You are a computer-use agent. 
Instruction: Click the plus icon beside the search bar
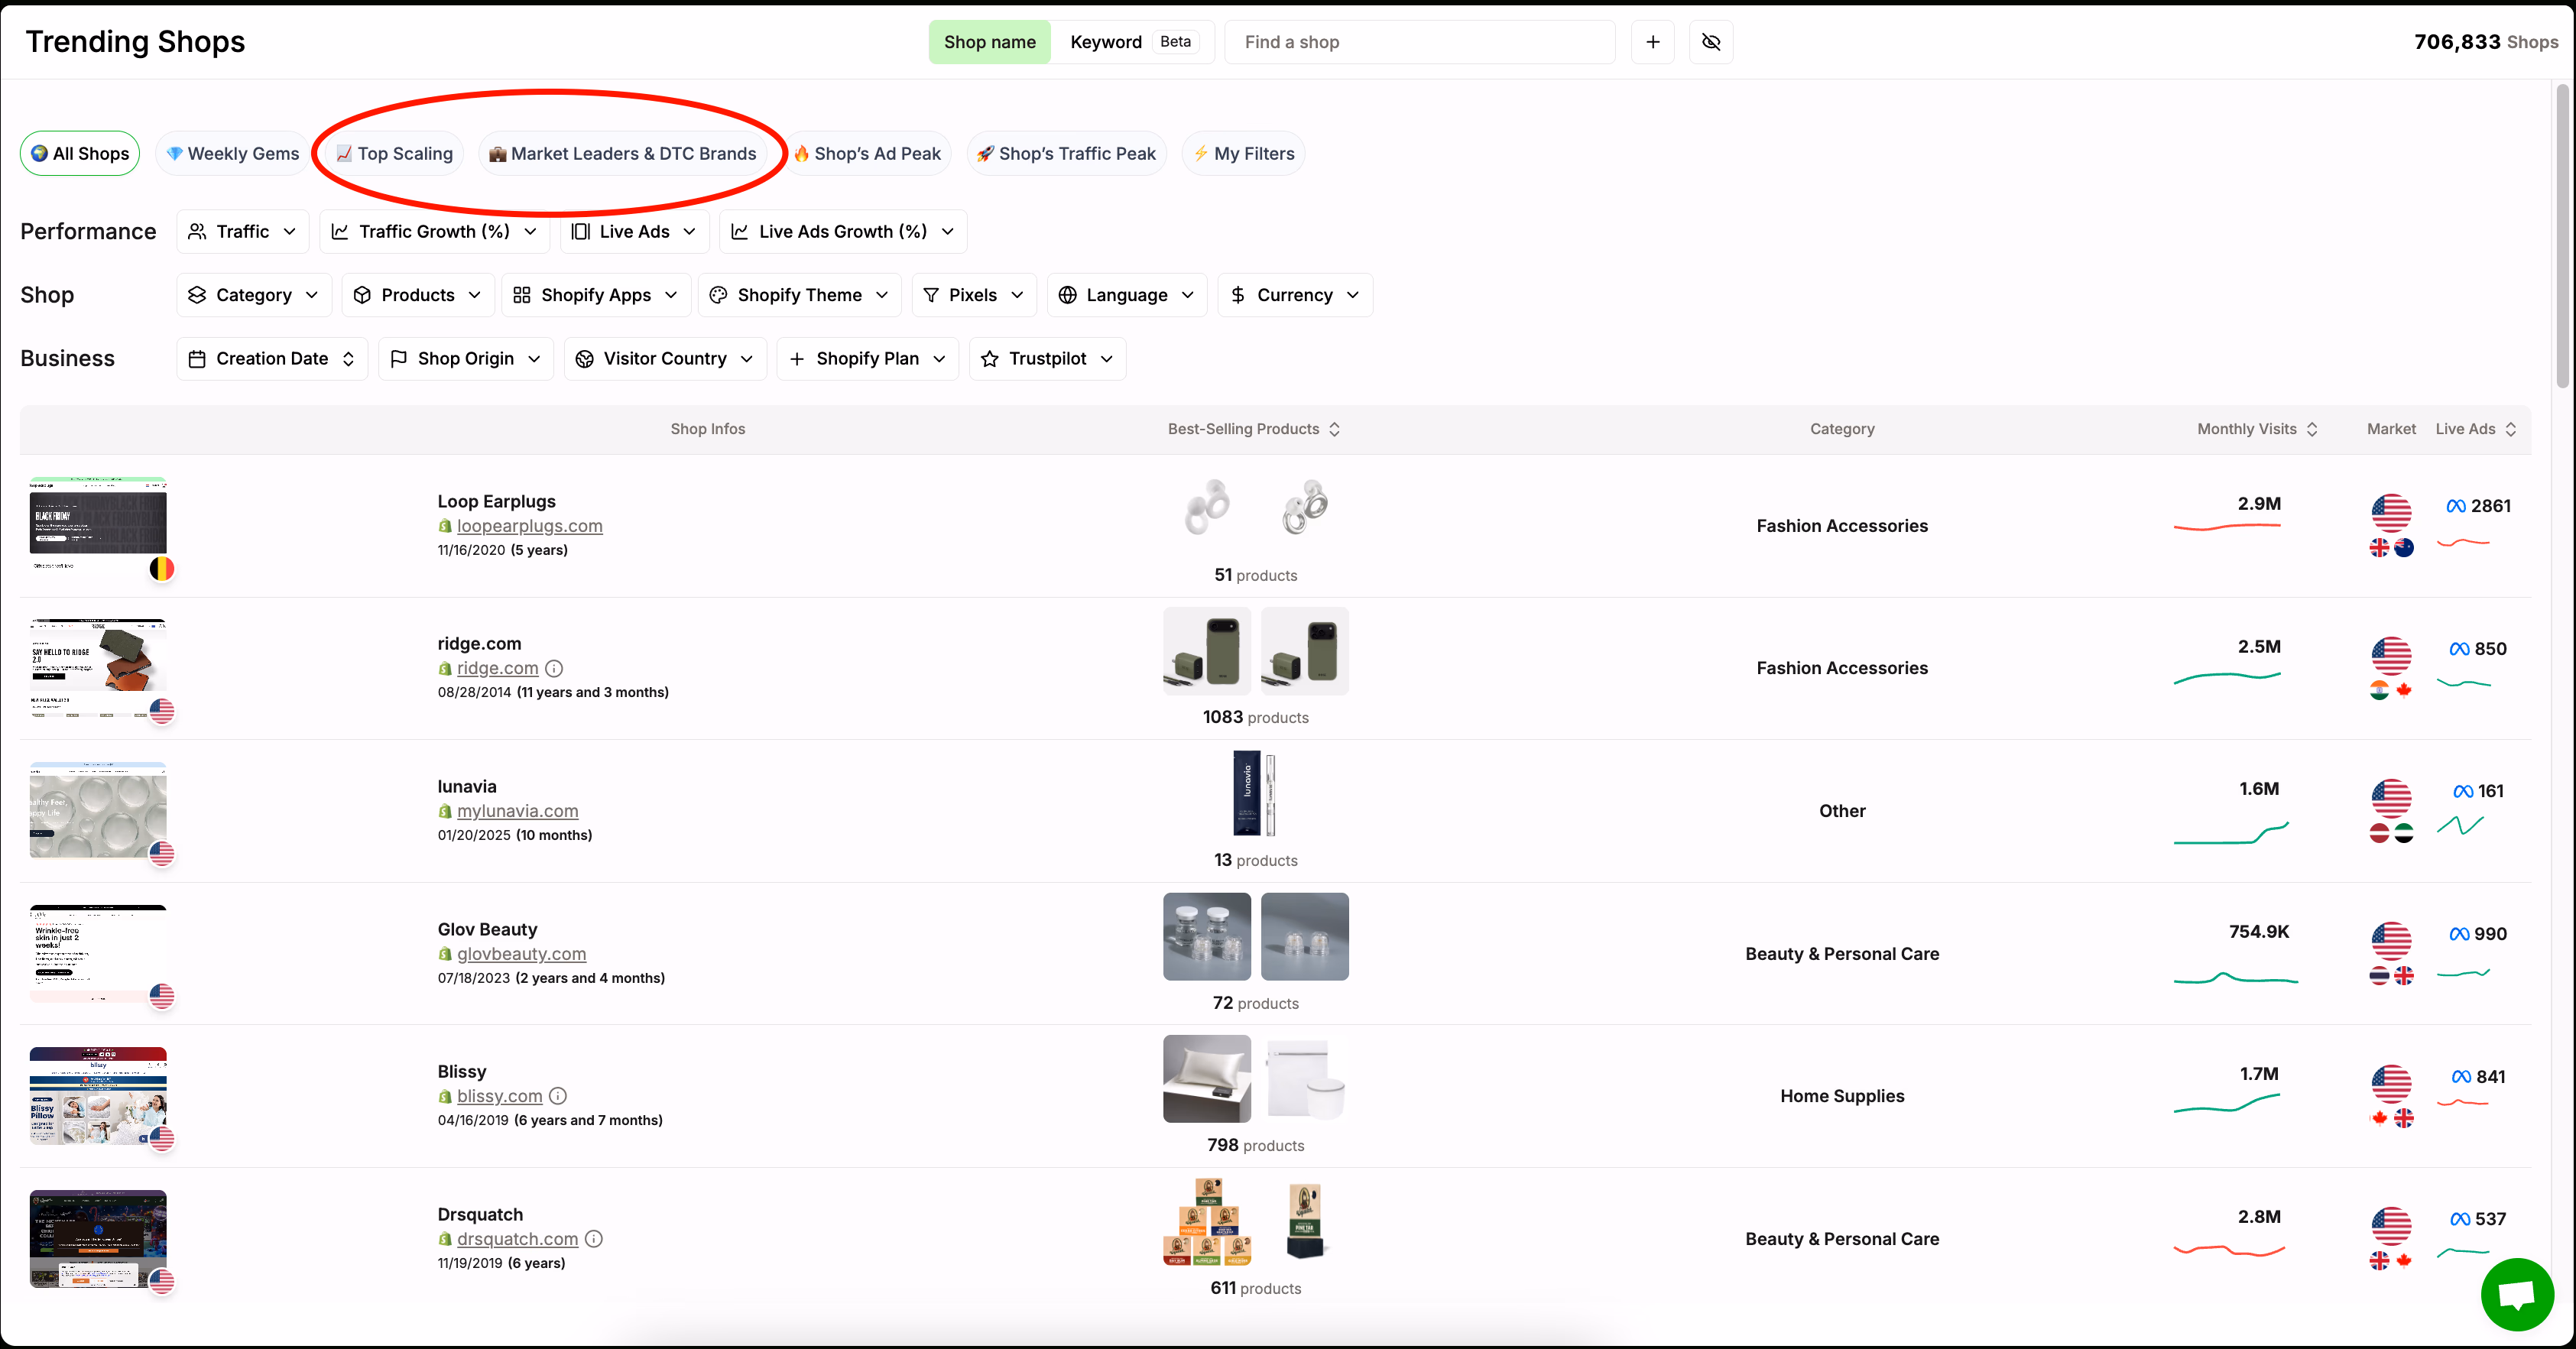[1652, 42]
